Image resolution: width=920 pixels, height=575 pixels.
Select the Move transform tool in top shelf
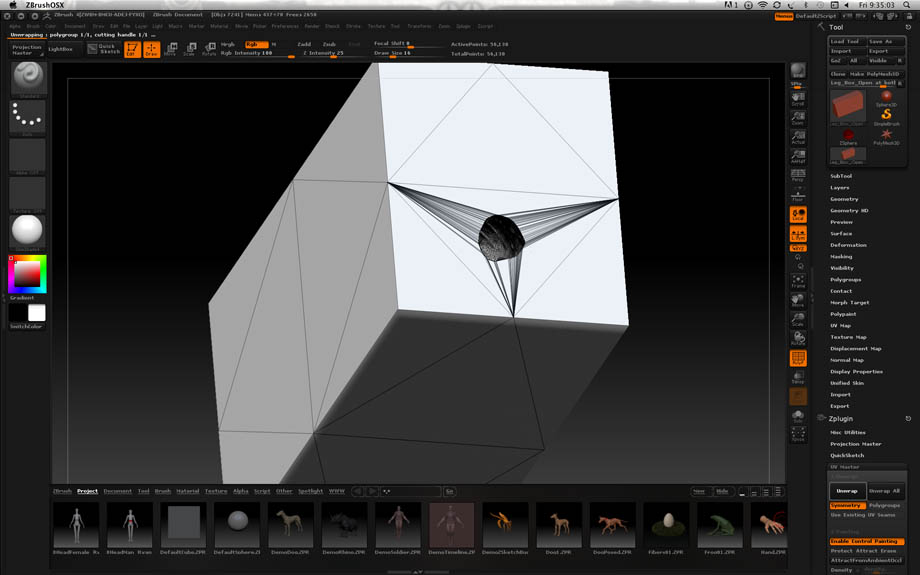coord(171,49)
